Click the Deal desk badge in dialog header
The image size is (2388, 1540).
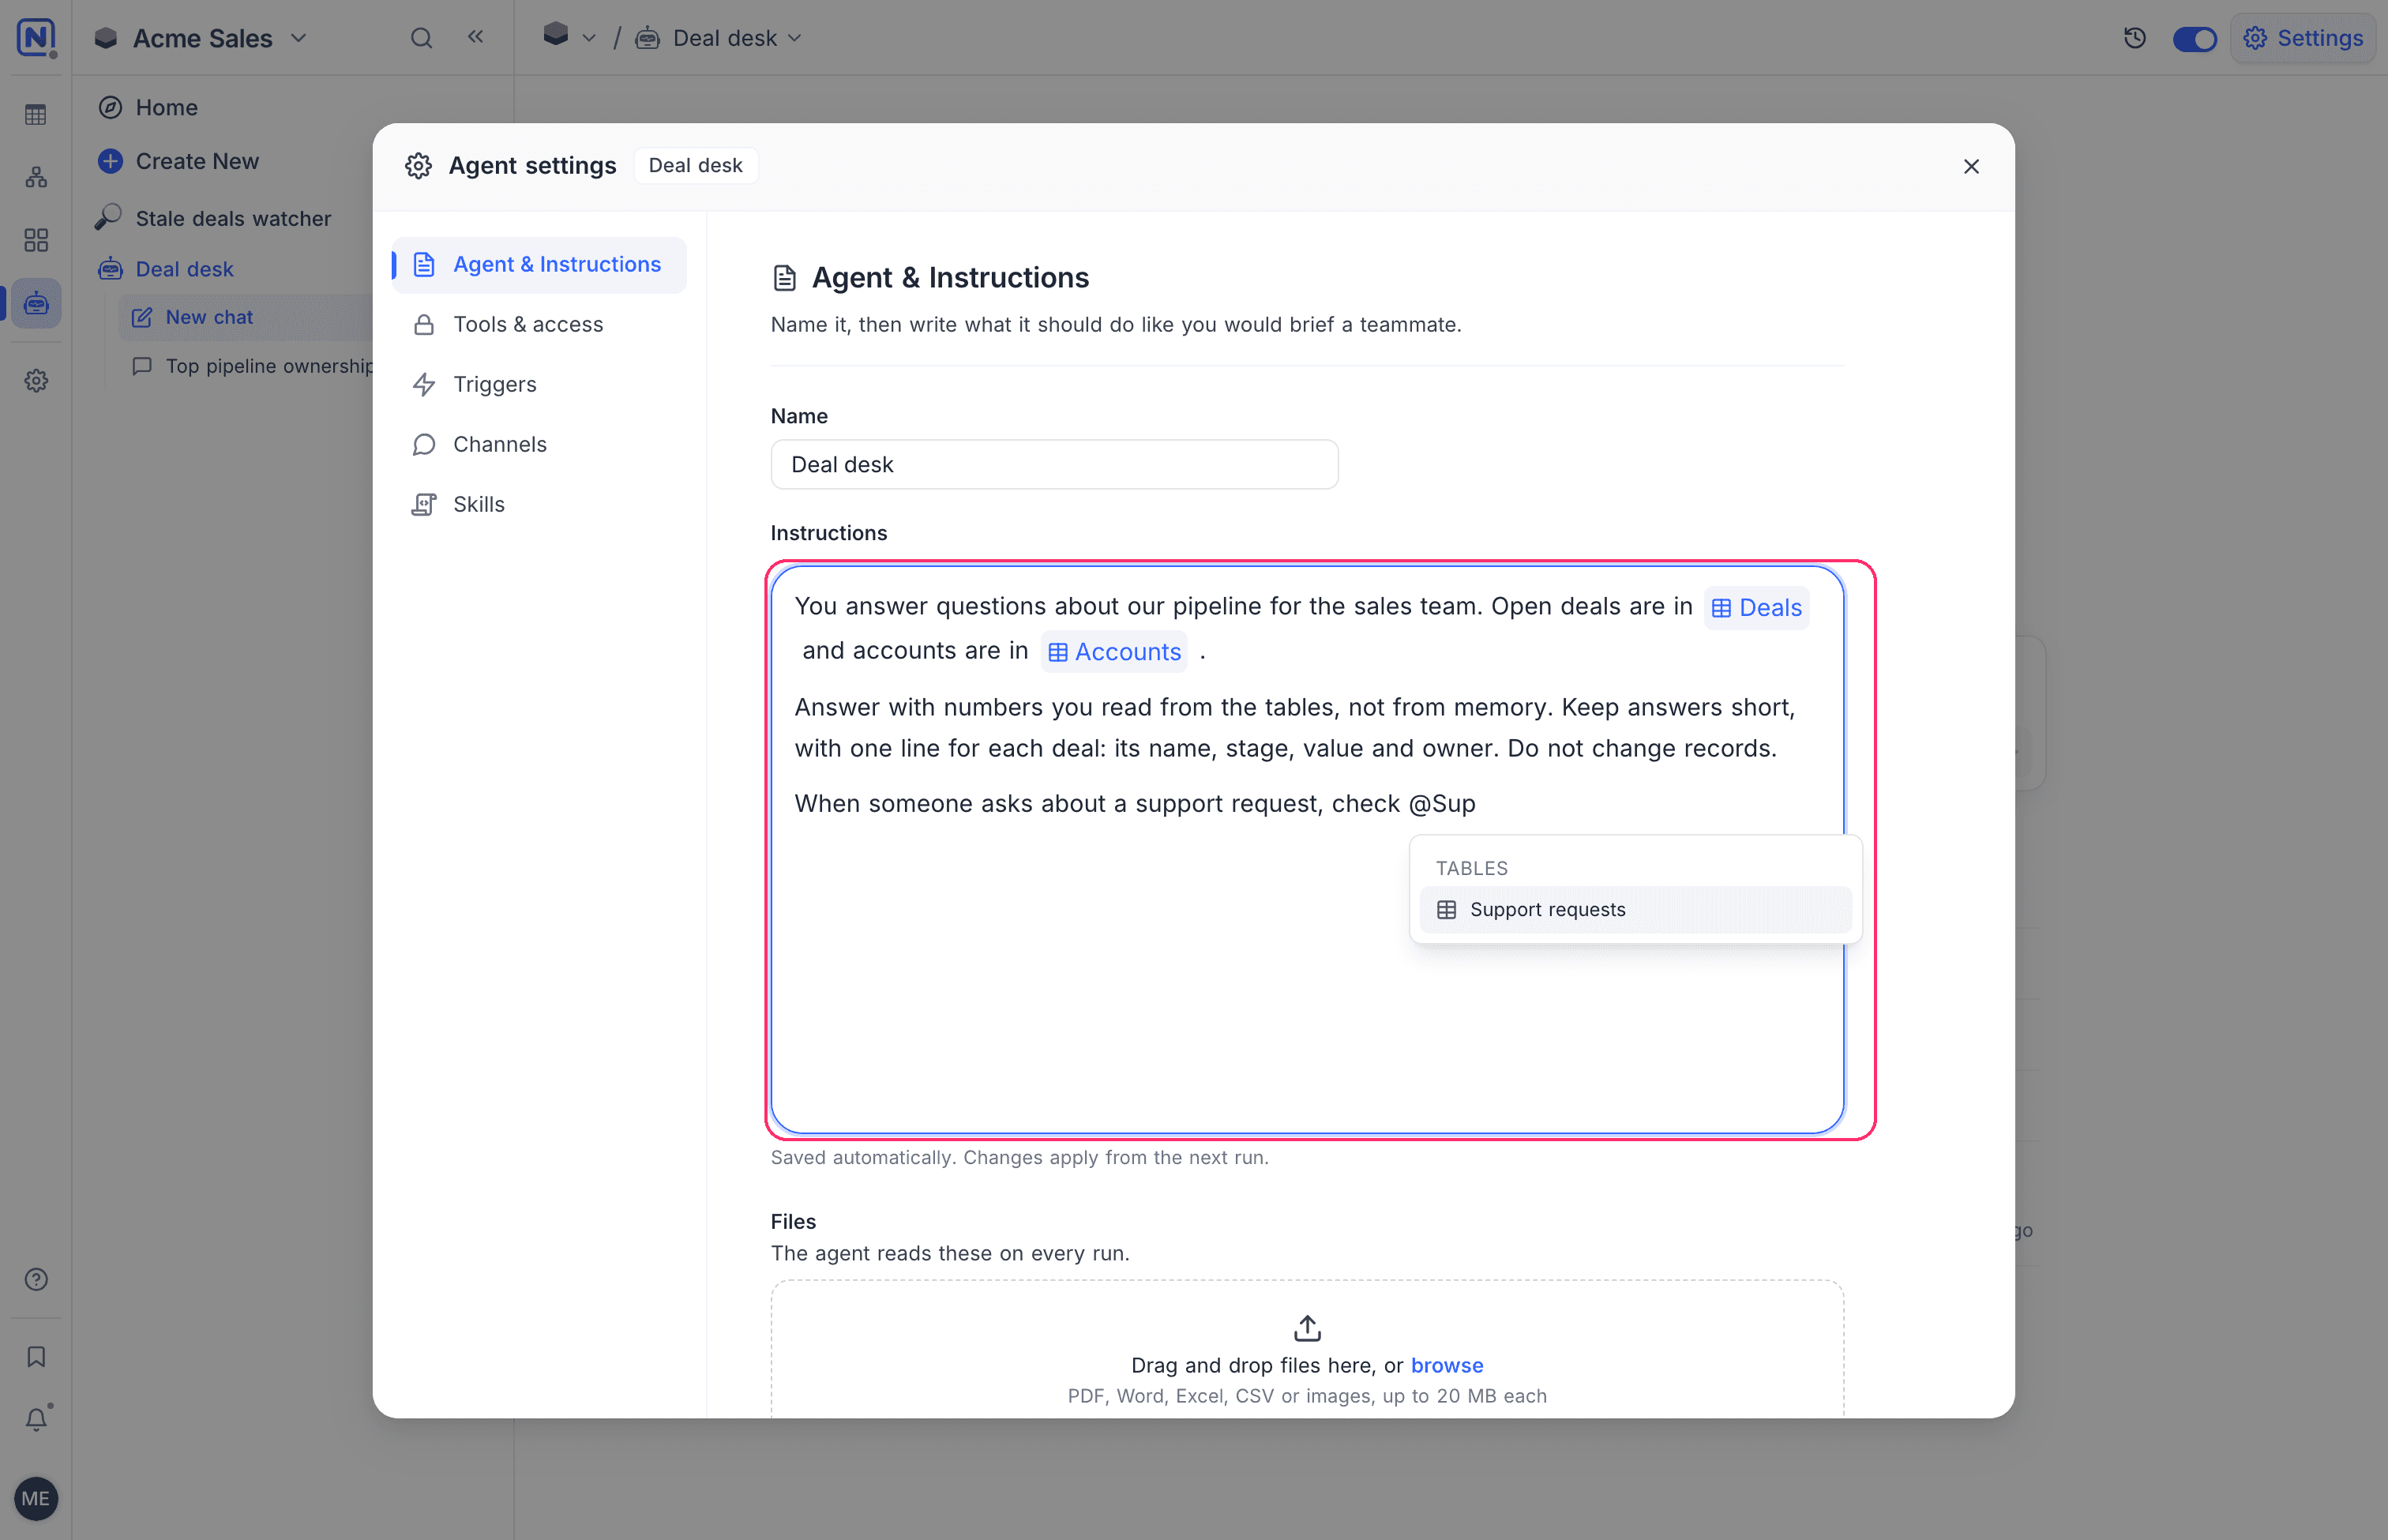(x=695, y=166)
